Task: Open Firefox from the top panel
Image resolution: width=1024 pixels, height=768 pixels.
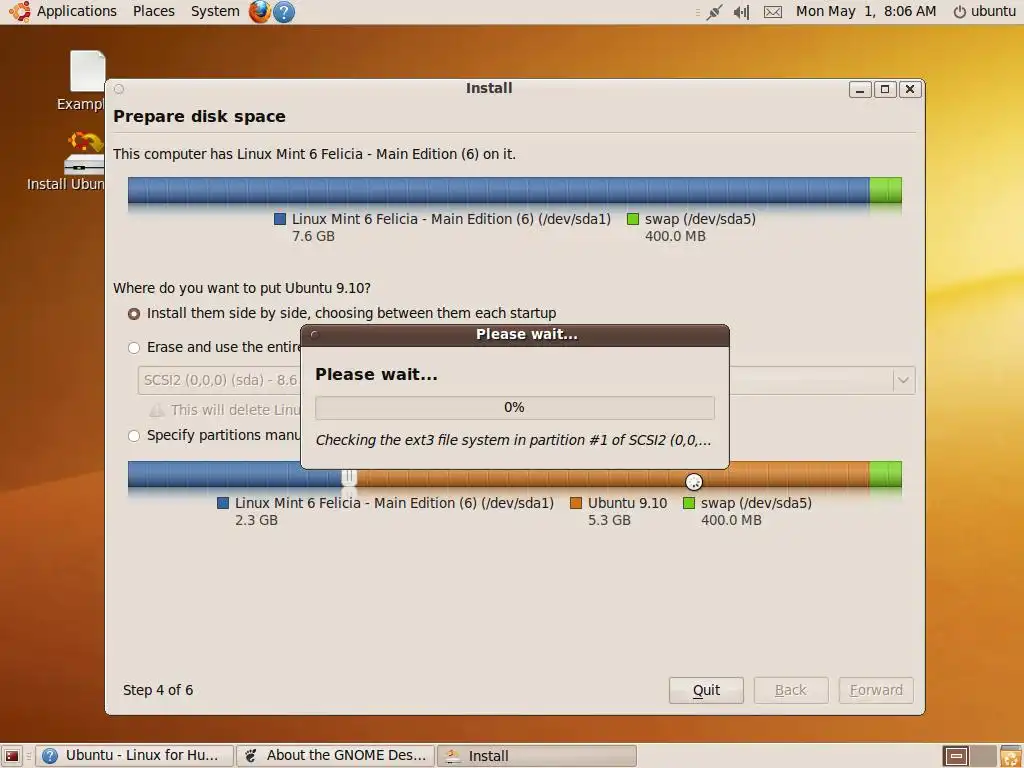Action: point(259,12)
